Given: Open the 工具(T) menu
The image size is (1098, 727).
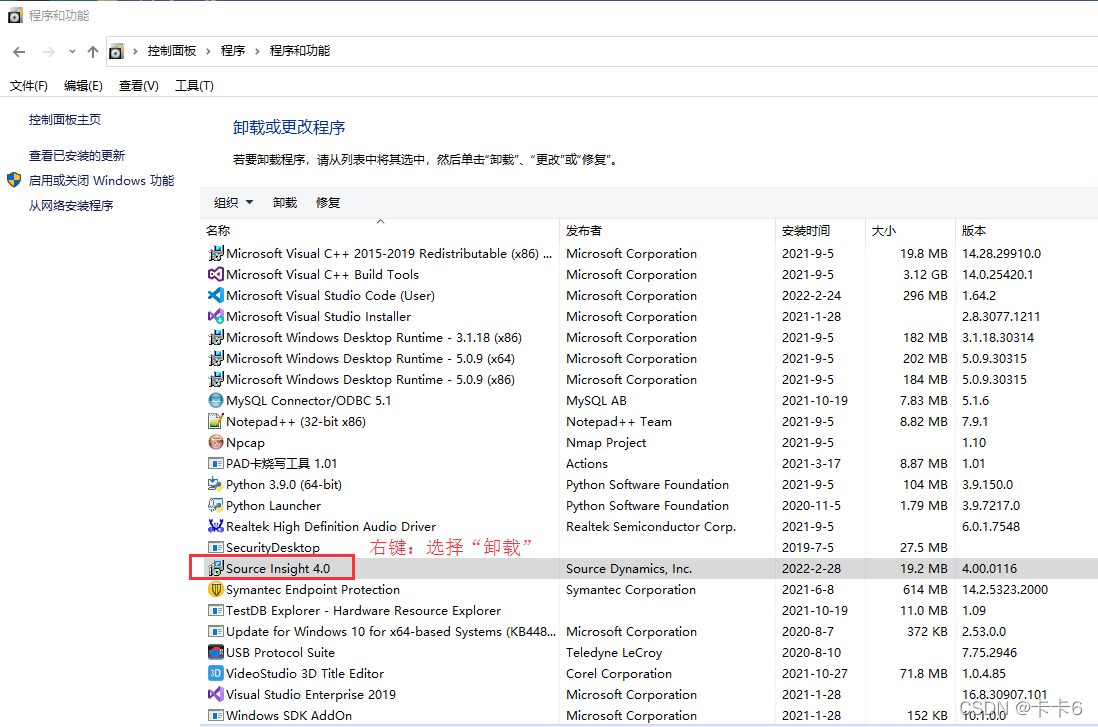Looking at the screenshot, I should [x=194, y=85].
